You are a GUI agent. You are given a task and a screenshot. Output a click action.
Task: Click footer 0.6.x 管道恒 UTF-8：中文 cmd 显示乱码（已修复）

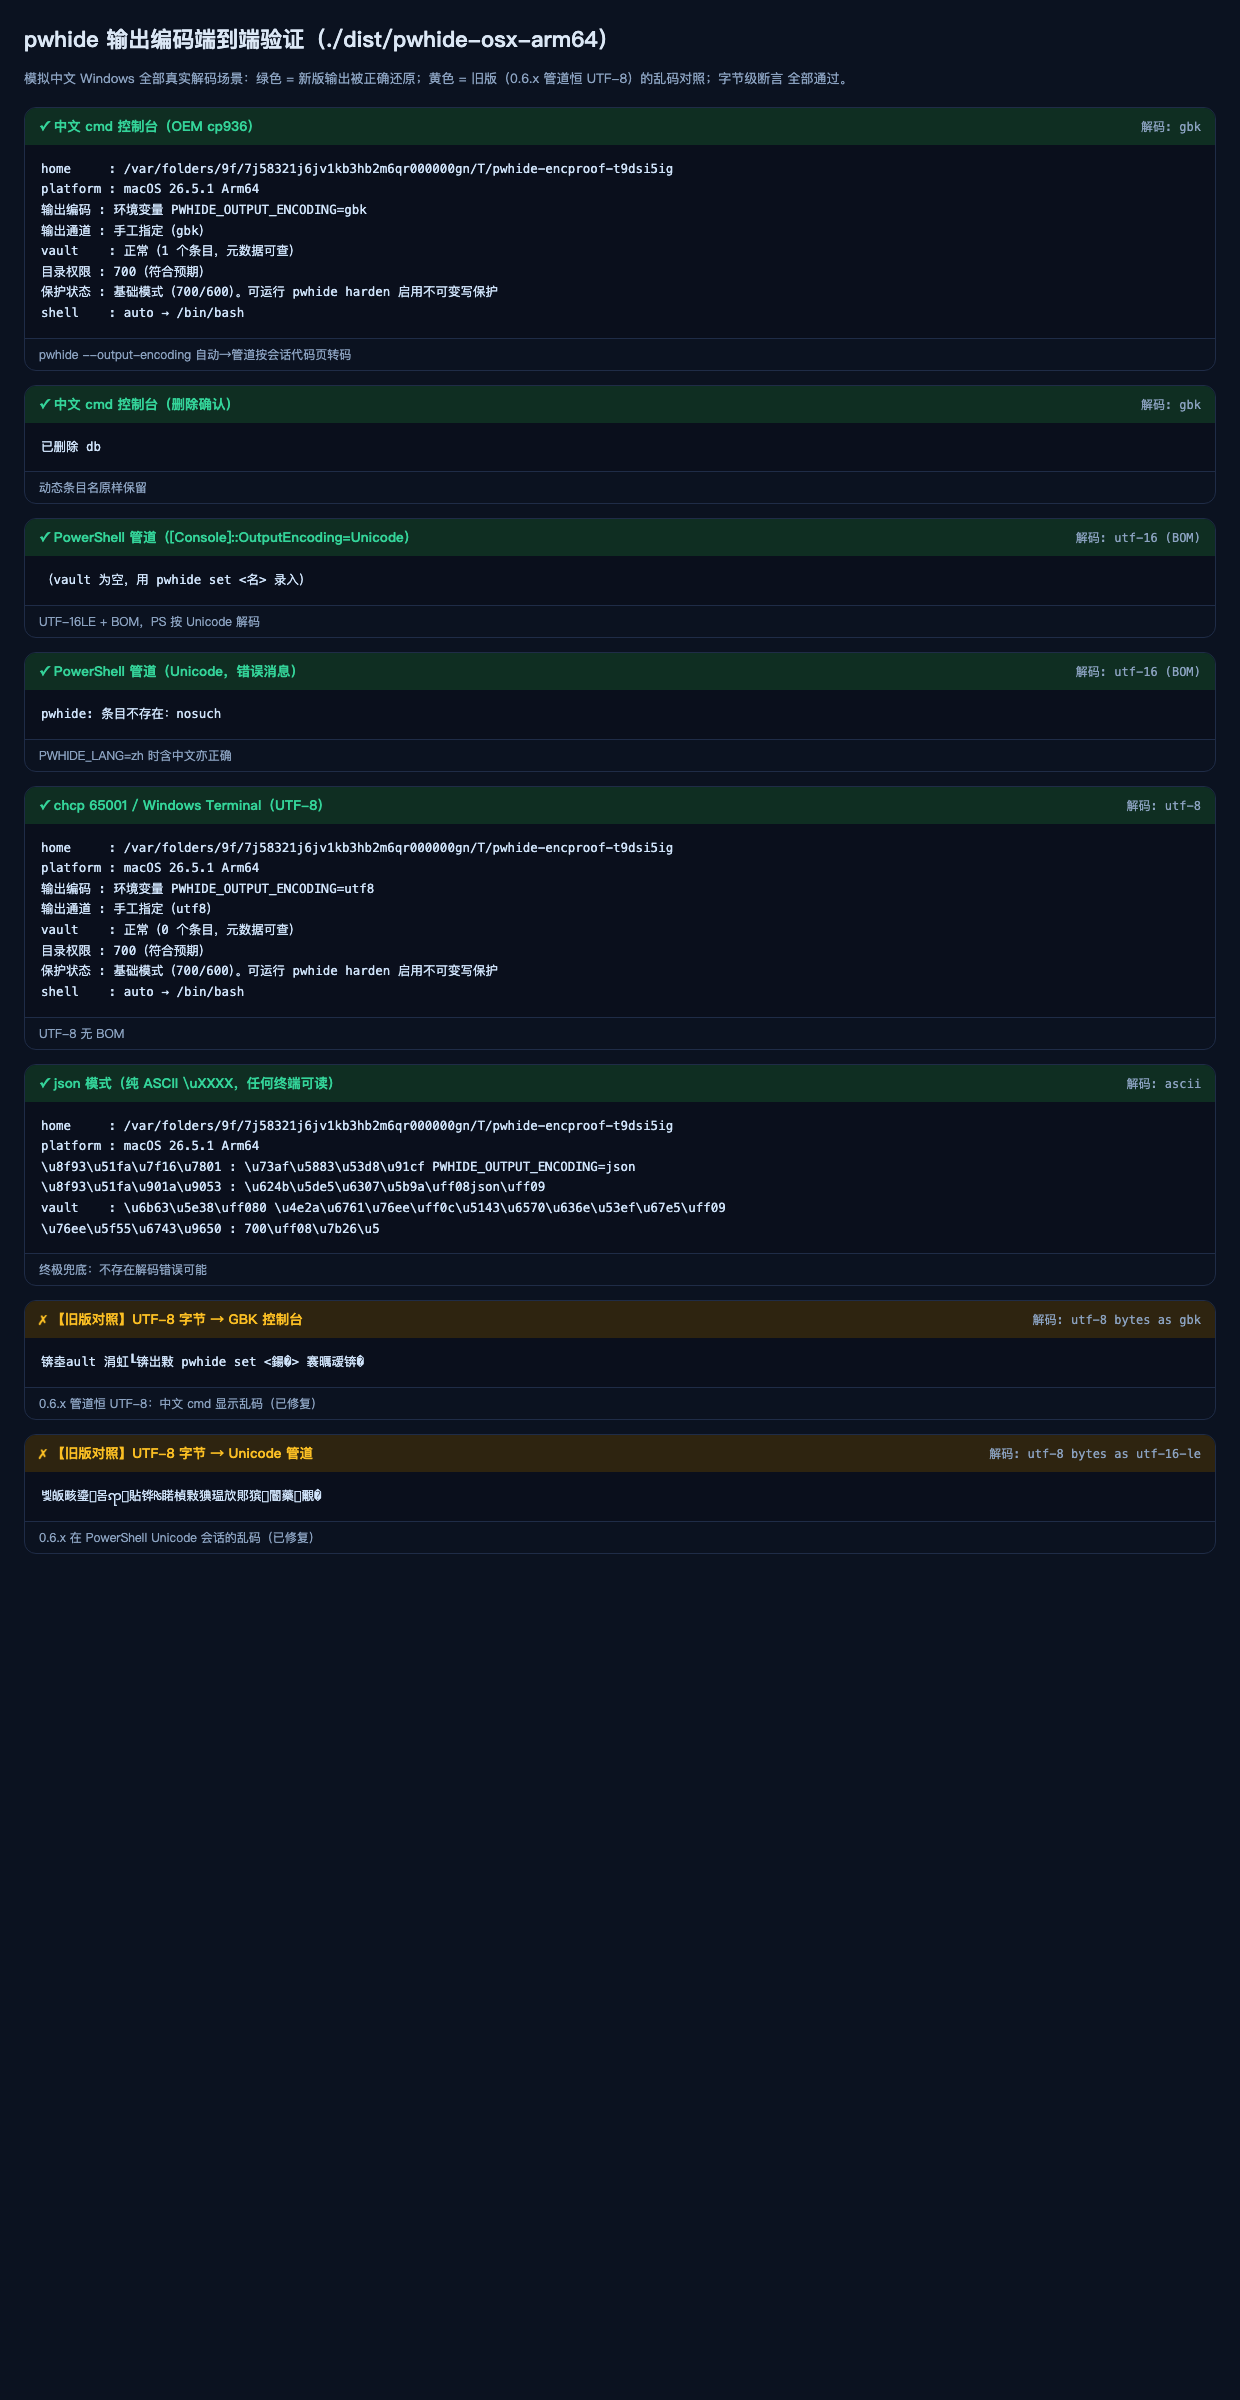(180, 1403)
